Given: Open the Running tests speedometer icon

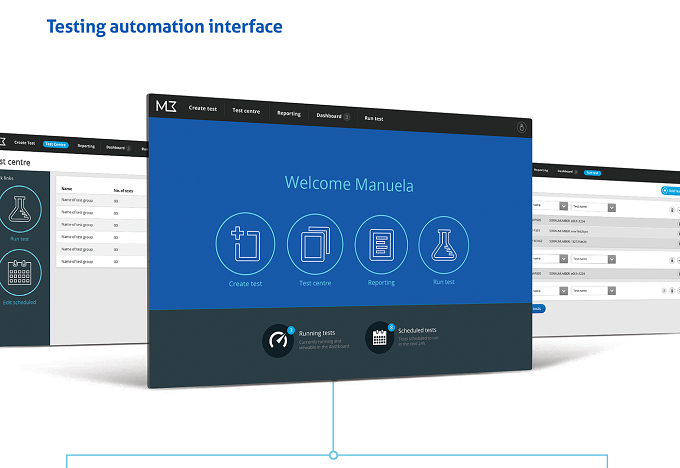Looking at the screenshot, I should point(278,340).
